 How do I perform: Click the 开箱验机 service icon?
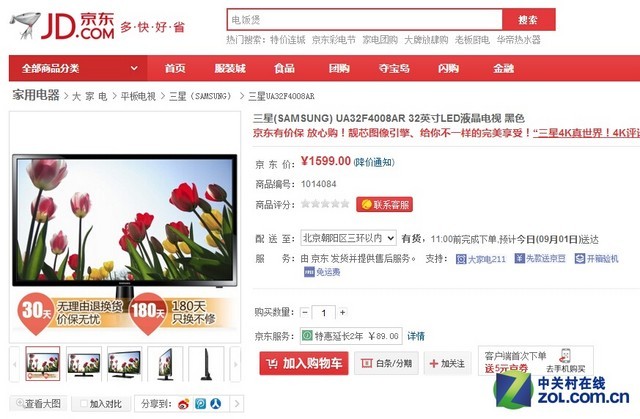tap(580, 258)
